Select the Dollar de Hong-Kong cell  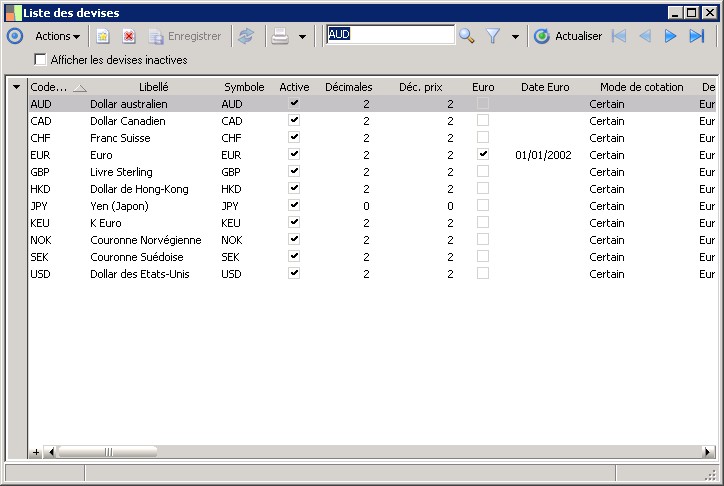click(x=139, y=189)
